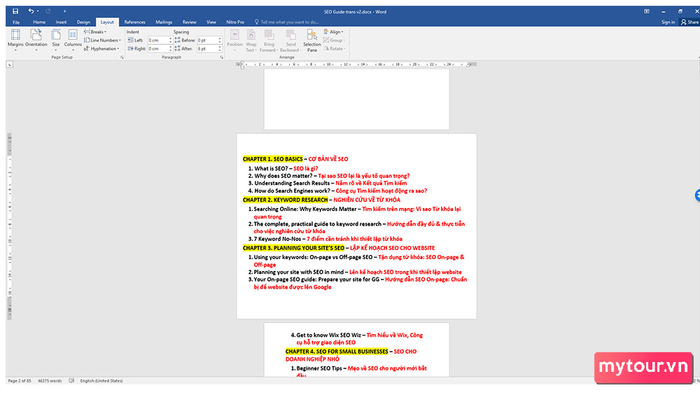Open the Undo history dropdown arrow
This screenshot has height=393, width=700.
[x=38, y=11]
